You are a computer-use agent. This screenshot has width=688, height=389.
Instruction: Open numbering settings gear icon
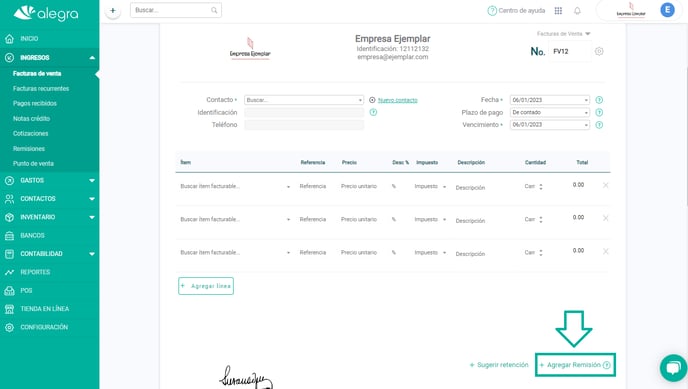tap(599, 51)
